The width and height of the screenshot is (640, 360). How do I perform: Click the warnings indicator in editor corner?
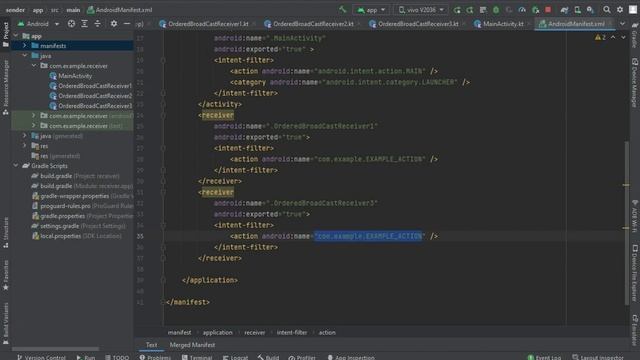pos(600,38)
